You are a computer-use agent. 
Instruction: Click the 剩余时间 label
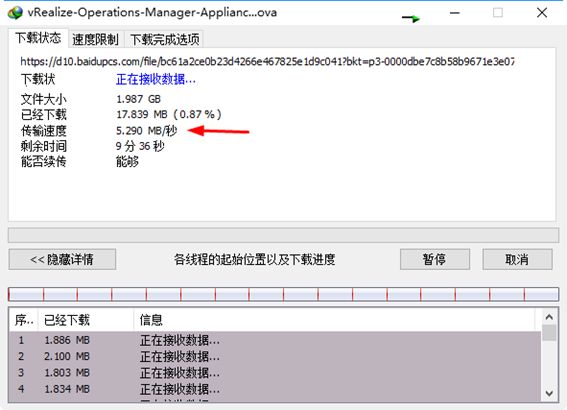click(x=44, y=146)
